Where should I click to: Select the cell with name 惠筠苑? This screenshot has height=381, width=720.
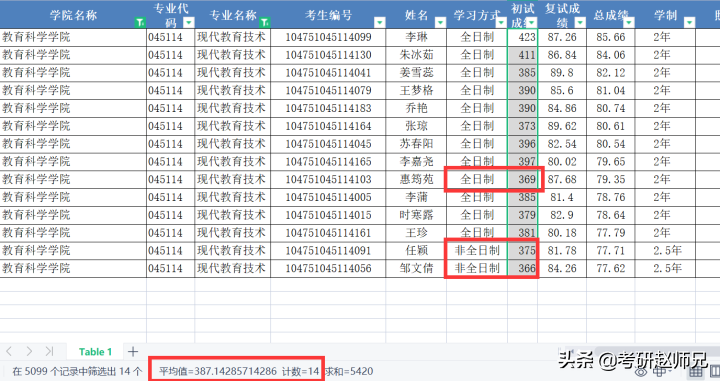coord(416,179)
